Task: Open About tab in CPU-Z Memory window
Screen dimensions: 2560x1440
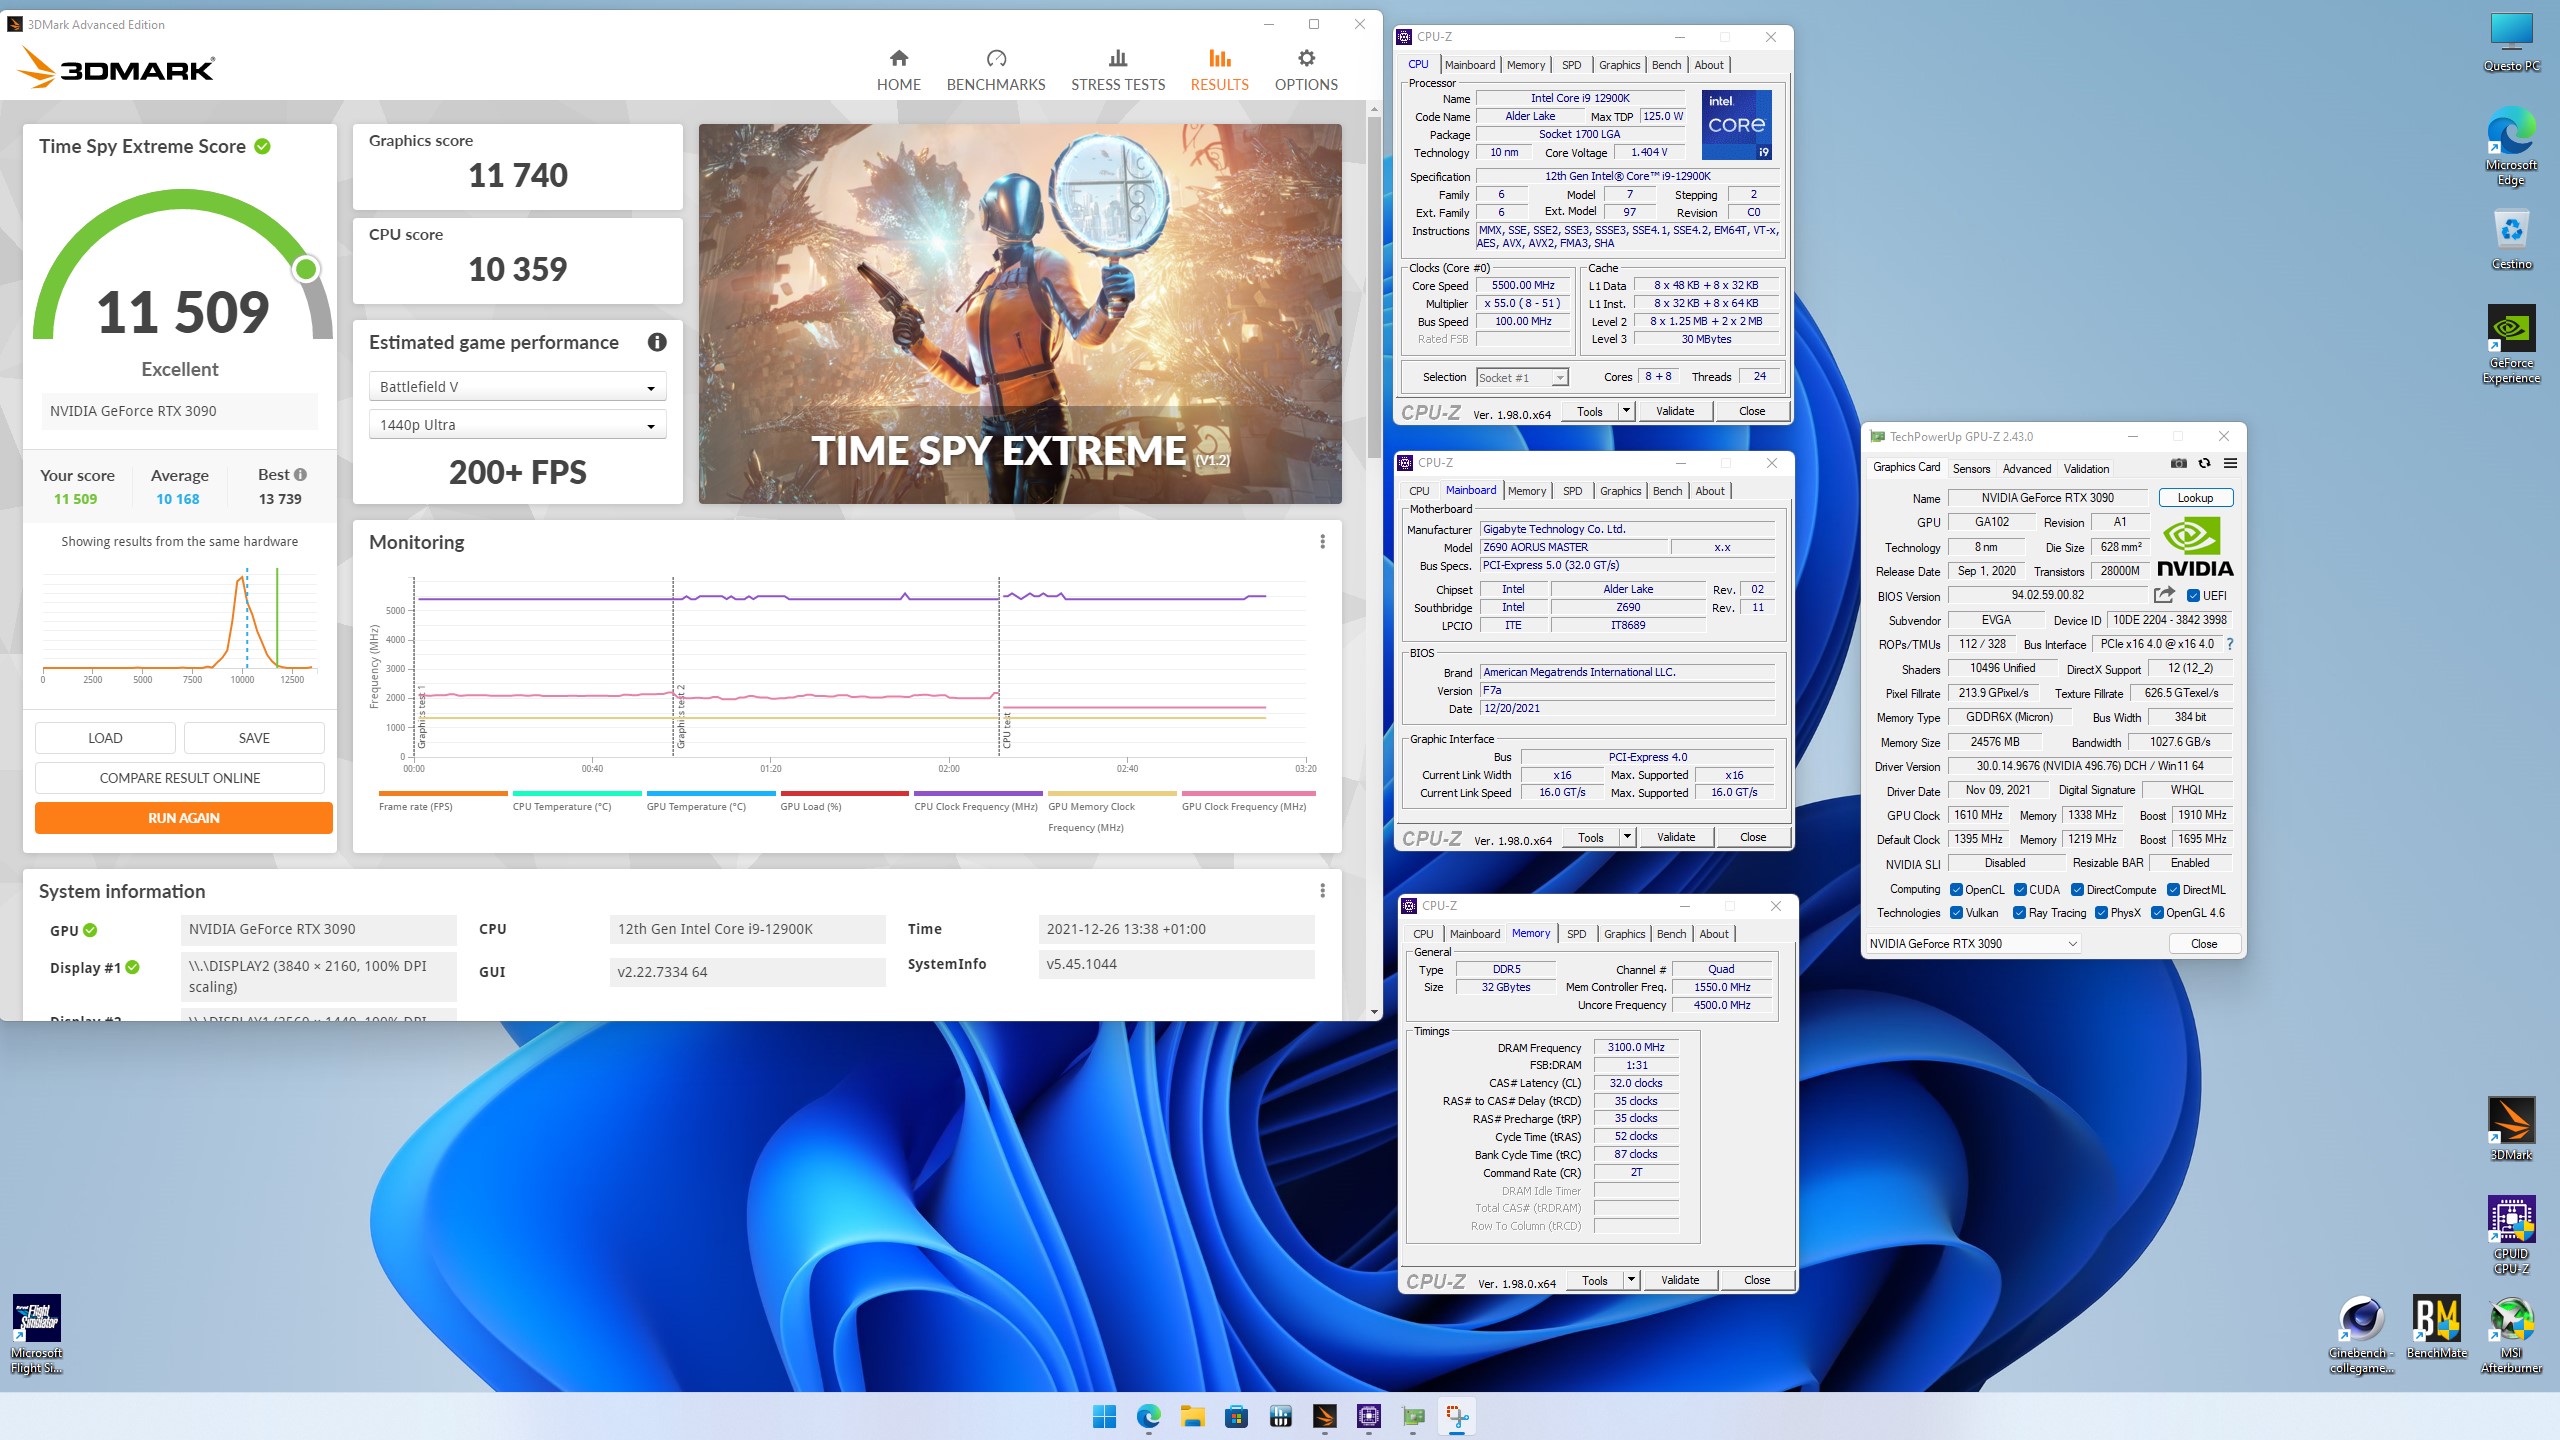Action: click(x=1714, y=934)
